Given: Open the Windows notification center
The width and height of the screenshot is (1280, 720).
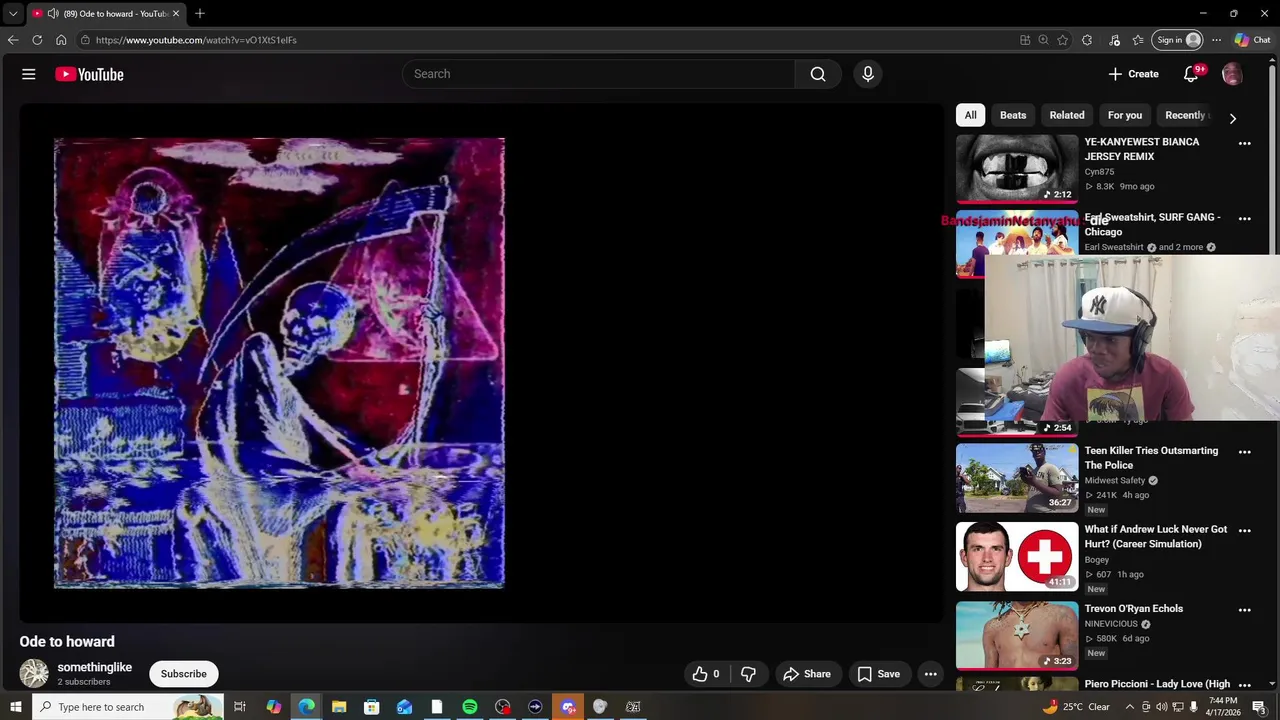Looking at the screenshot, I should coord(1260,707).
